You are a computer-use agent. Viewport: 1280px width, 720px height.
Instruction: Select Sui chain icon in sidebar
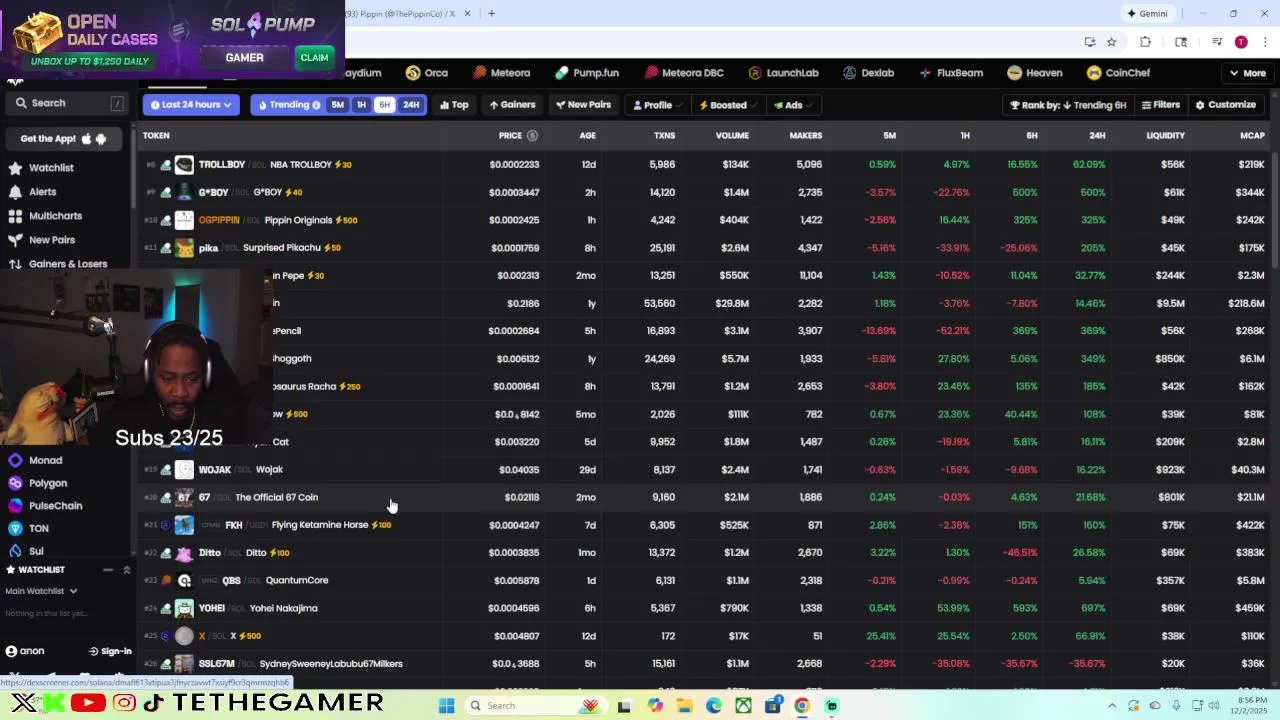15,551
